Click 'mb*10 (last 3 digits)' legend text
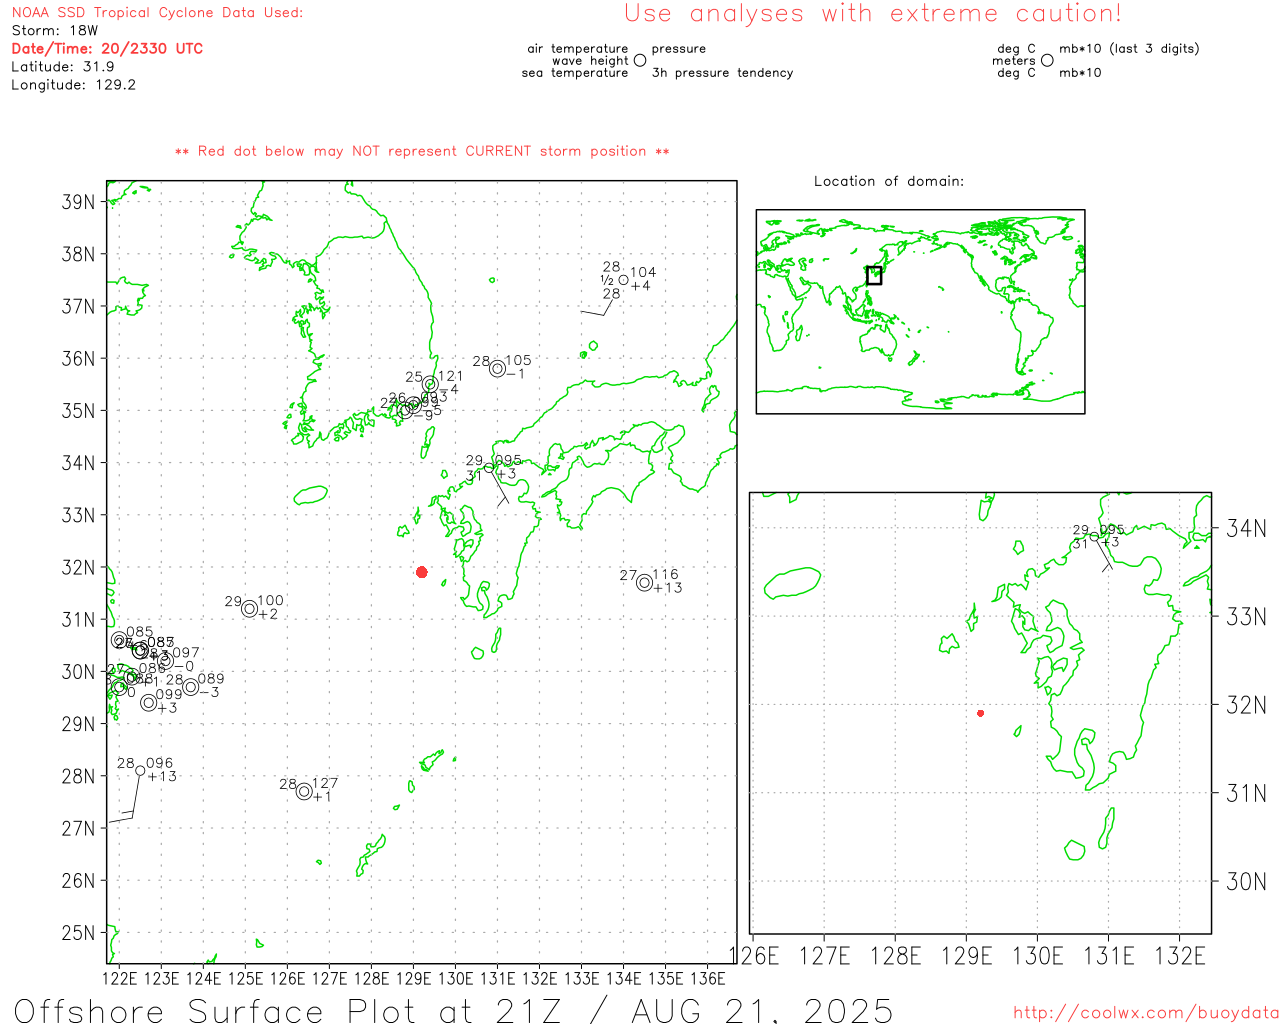This screenshot has height=1024, width=1280. tap(1129, 48)
